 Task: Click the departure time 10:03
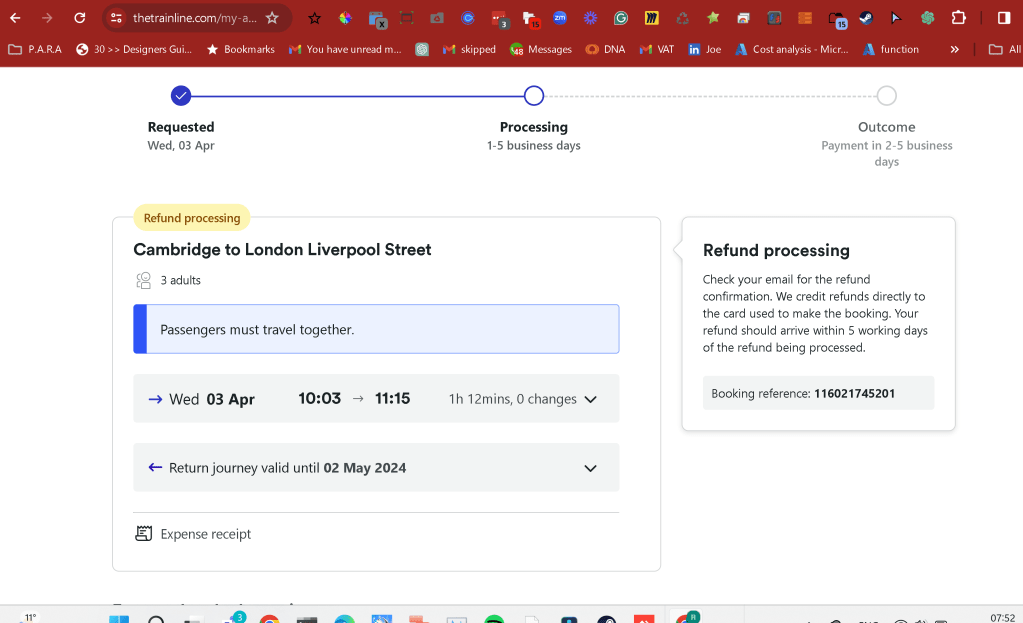point(320,399)
